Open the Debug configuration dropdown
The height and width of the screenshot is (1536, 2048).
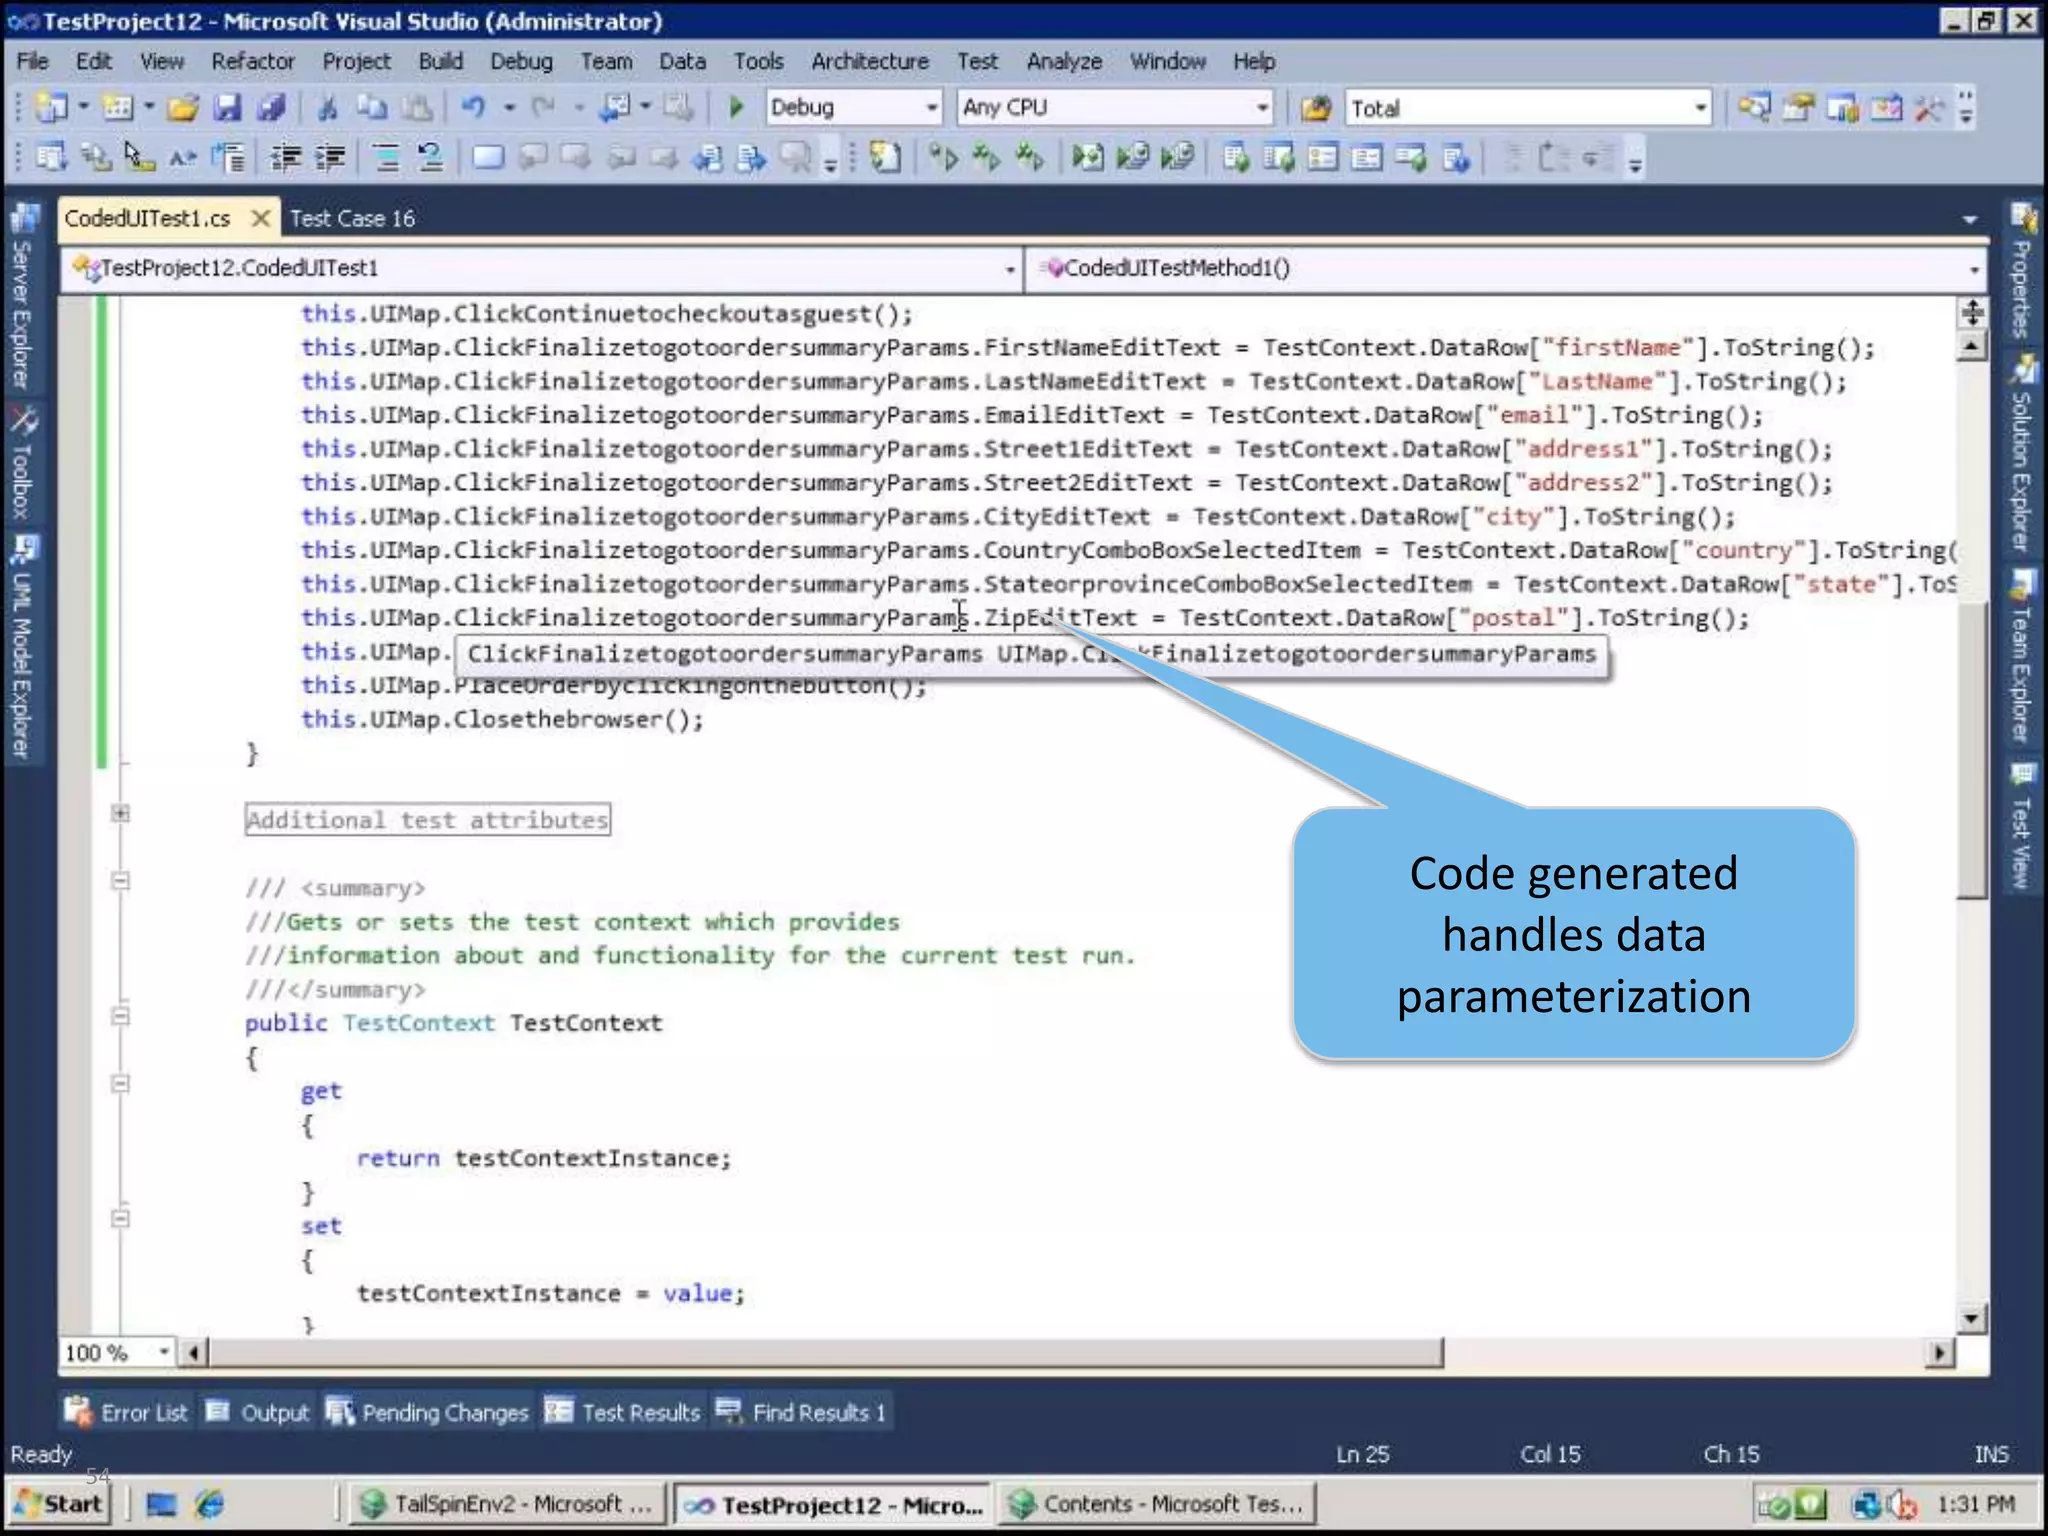click(931, 107)
